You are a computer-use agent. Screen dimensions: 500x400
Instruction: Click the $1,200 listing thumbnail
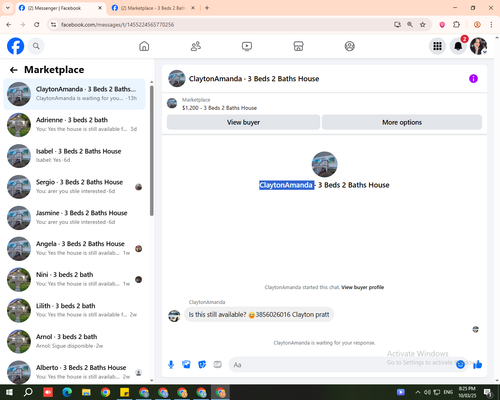(x=172, y=103)
